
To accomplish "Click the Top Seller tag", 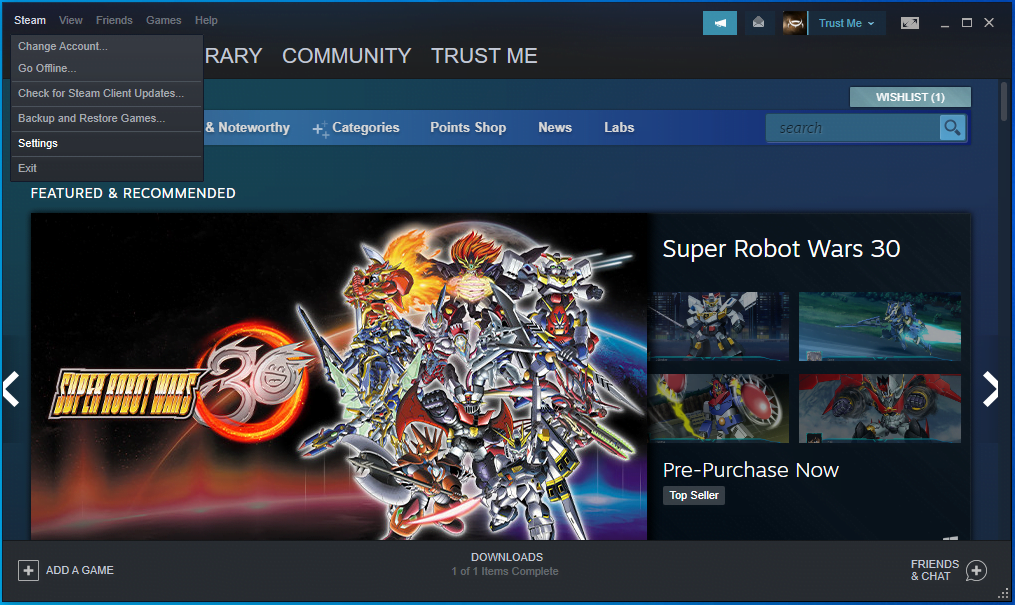I will (694, 495).
